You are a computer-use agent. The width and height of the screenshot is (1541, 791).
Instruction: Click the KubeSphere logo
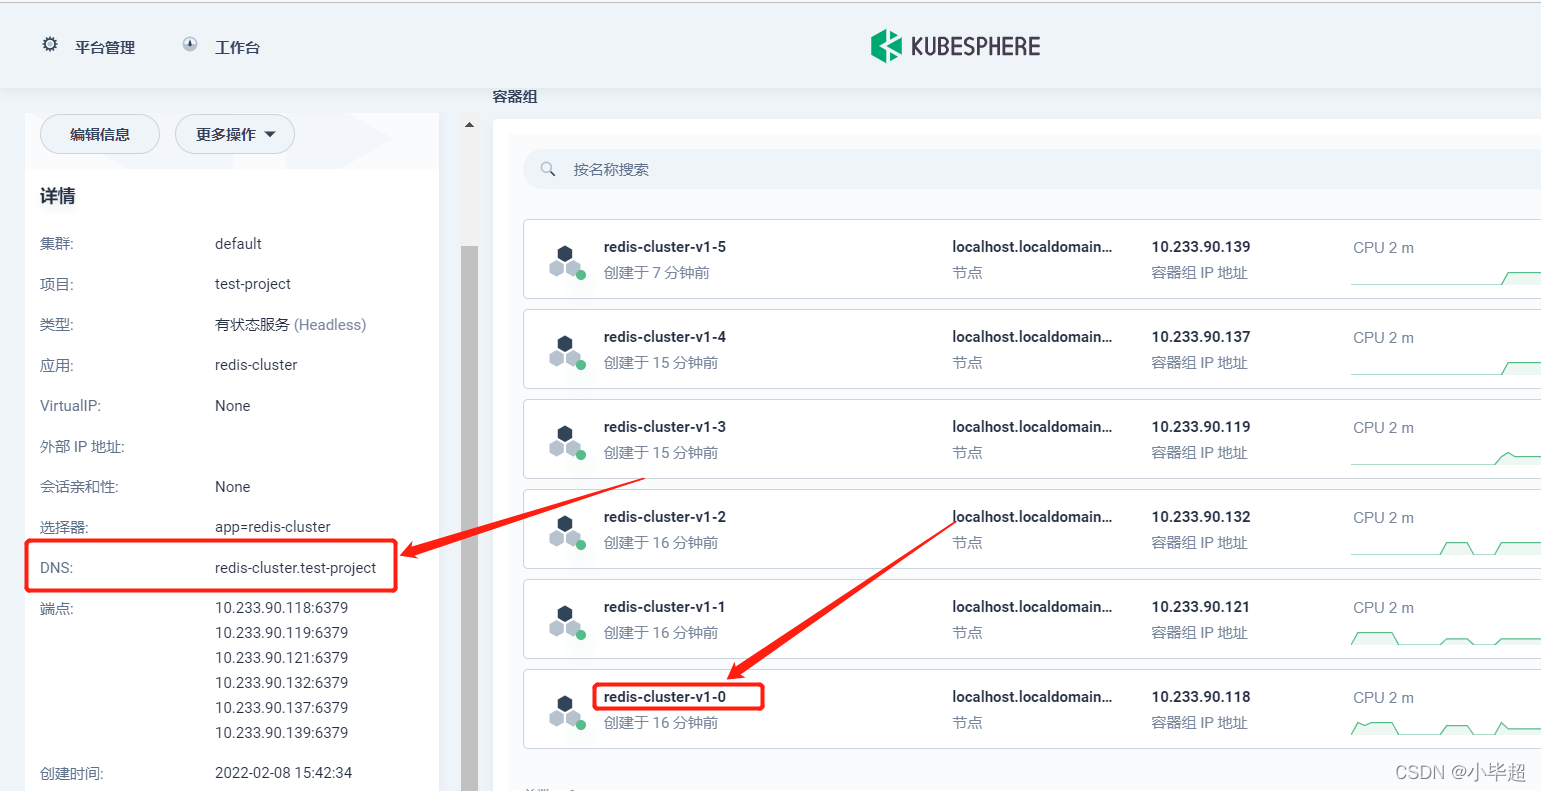pyautogui.click(x=955, y=46)
